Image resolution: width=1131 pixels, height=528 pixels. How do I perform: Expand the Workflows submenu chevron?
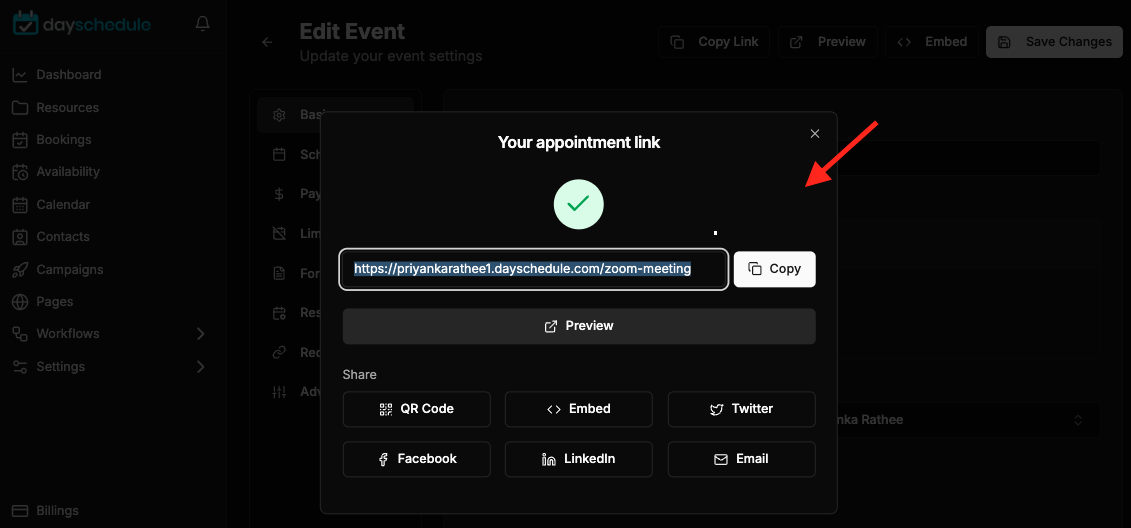[x=201, y=334]
